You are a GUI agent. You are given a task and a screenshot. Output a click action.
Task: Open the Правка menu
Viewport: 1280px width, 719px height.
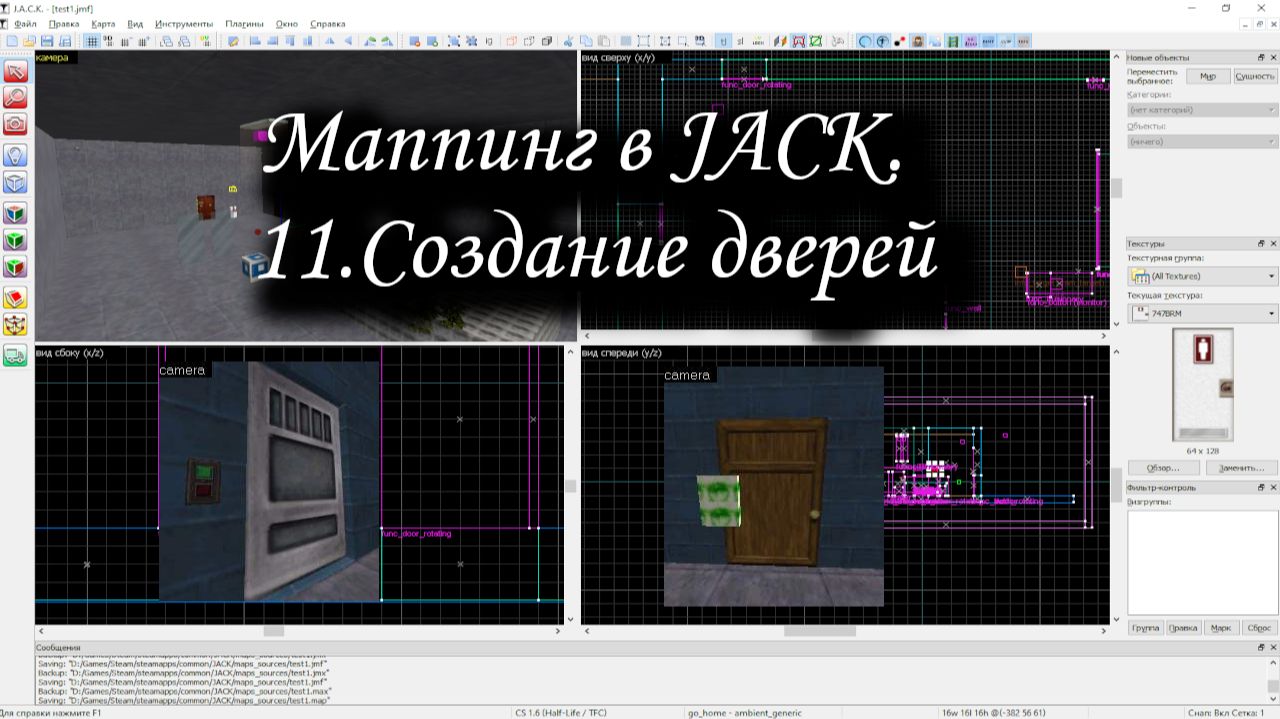[64, 23]
